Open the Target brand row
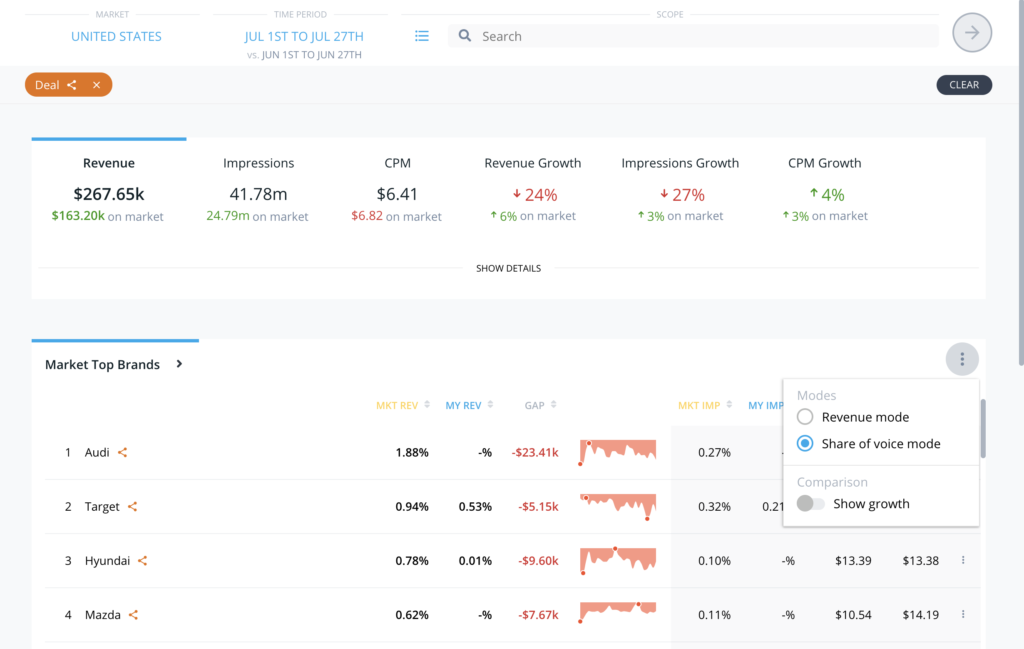This screenshot has height=649, width=1024. 102,507
